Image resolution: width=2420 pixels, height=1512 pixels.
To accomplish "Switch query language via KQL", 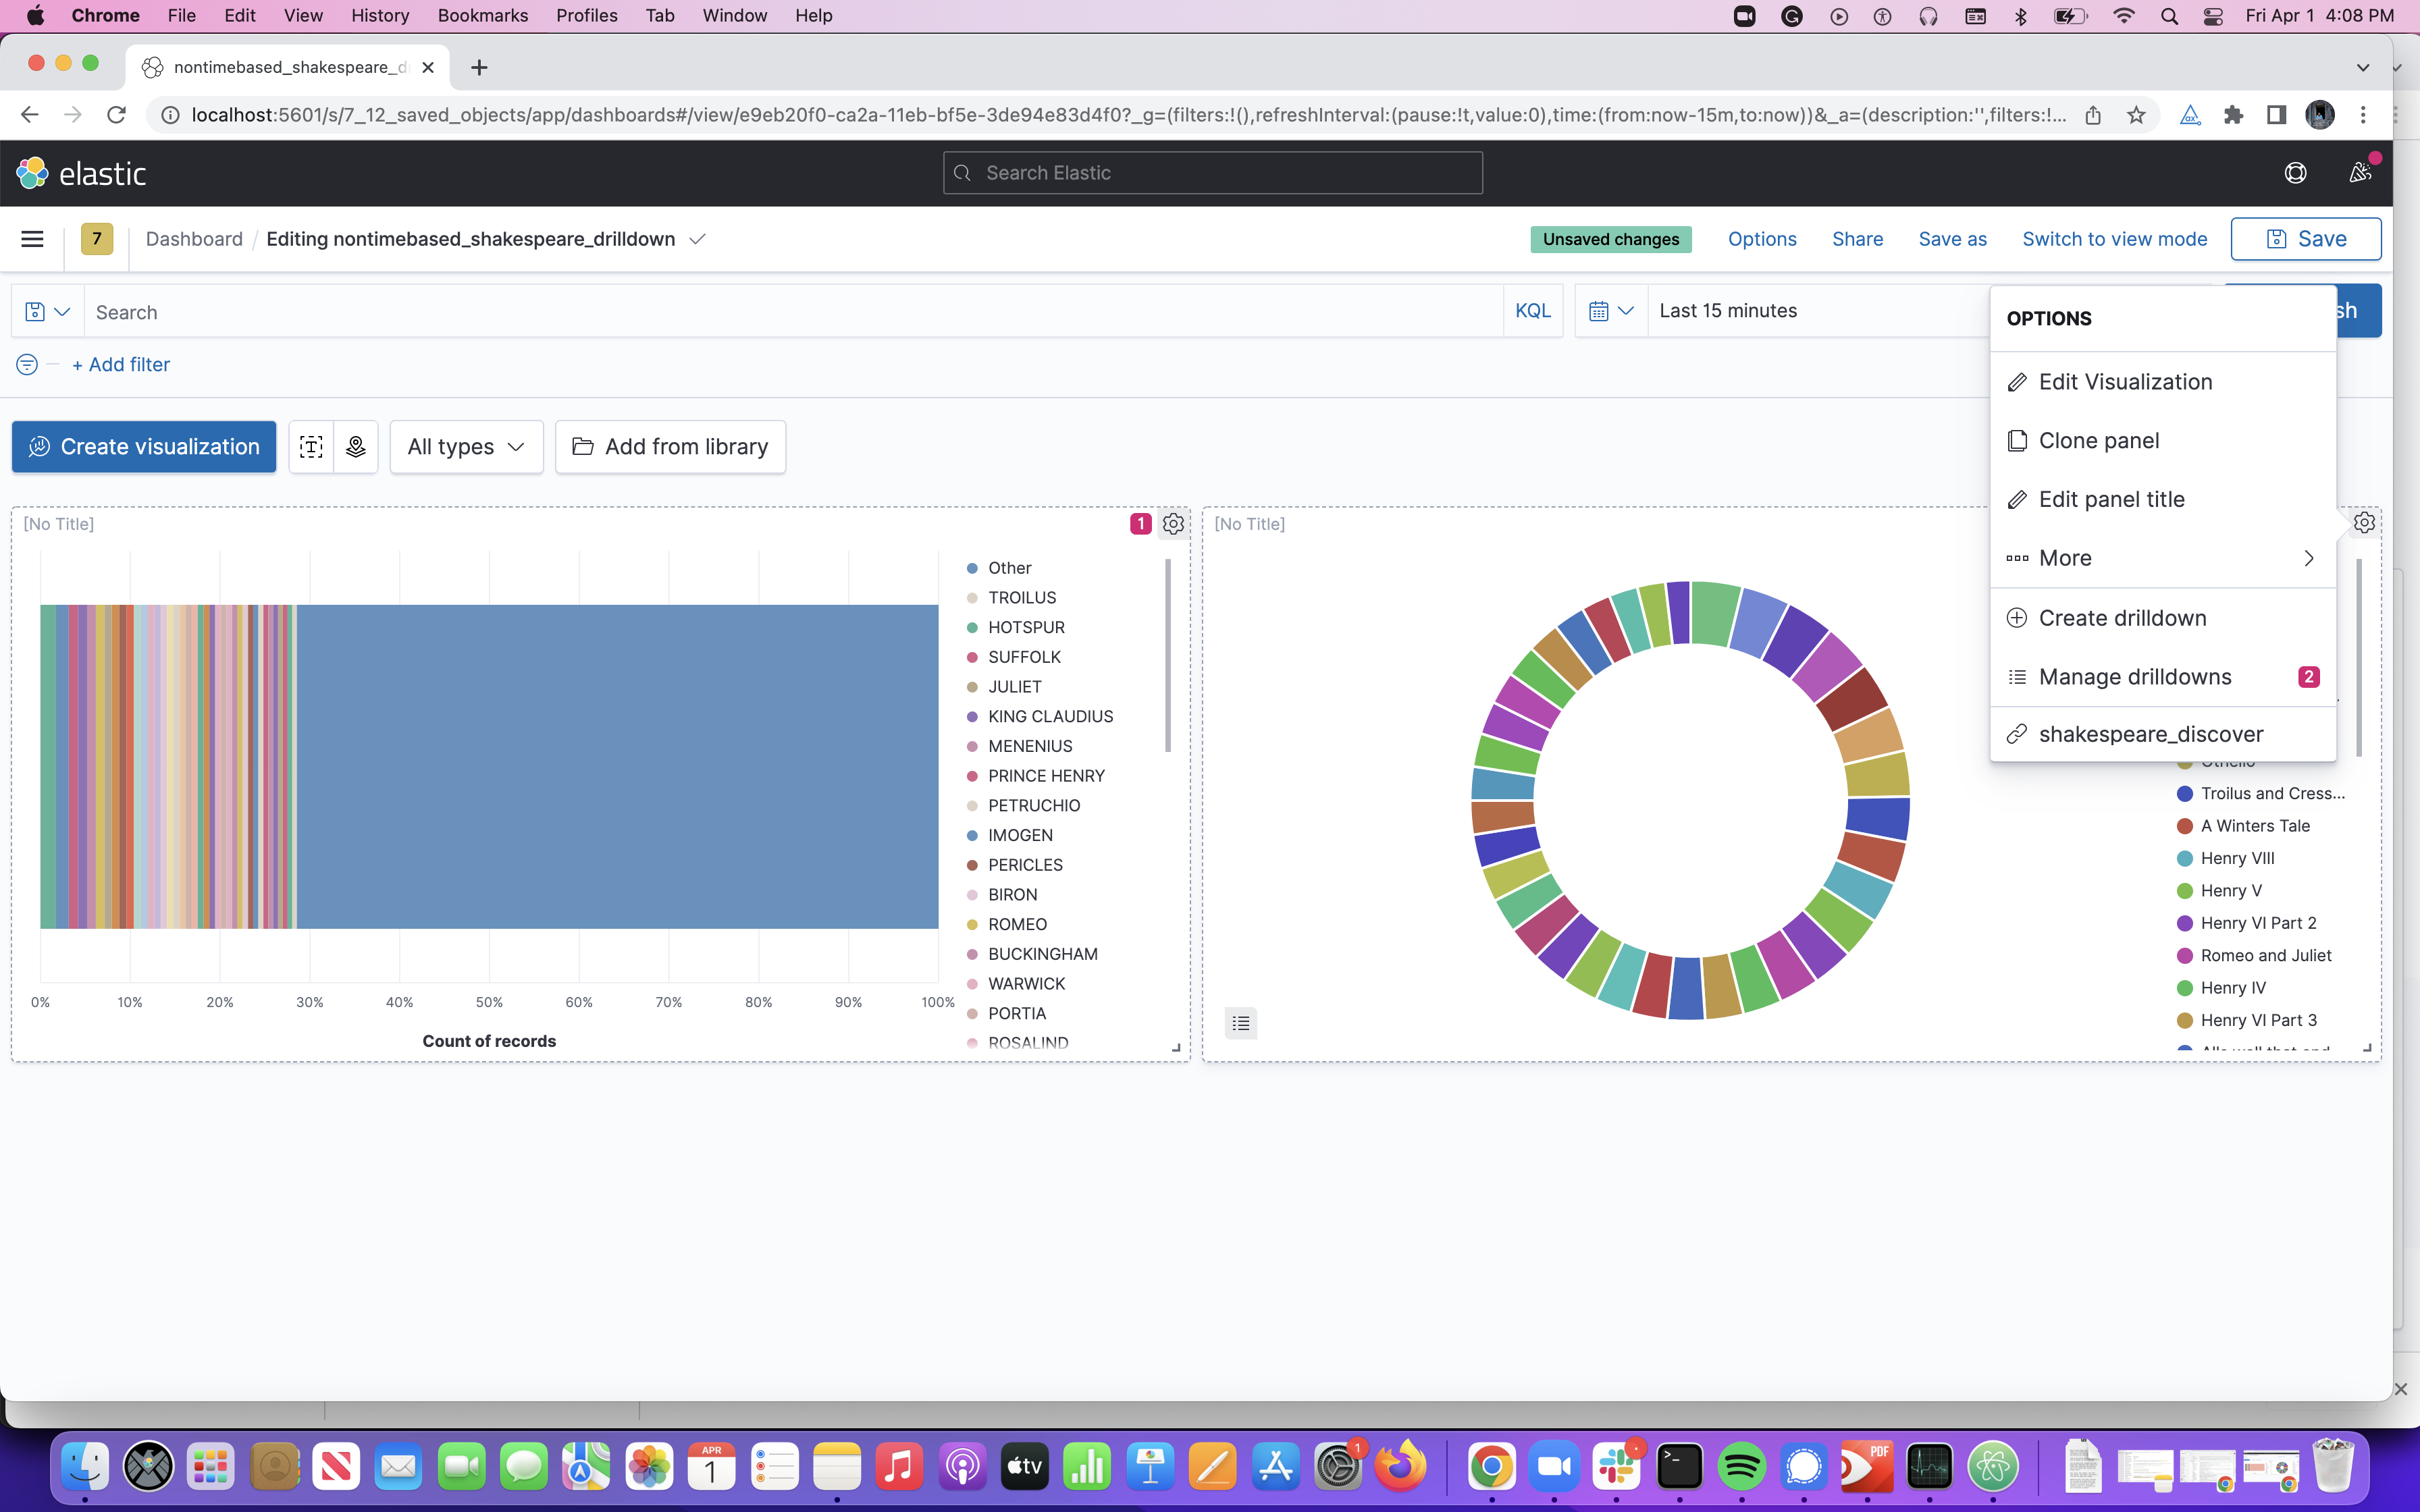I will 1533,311.
